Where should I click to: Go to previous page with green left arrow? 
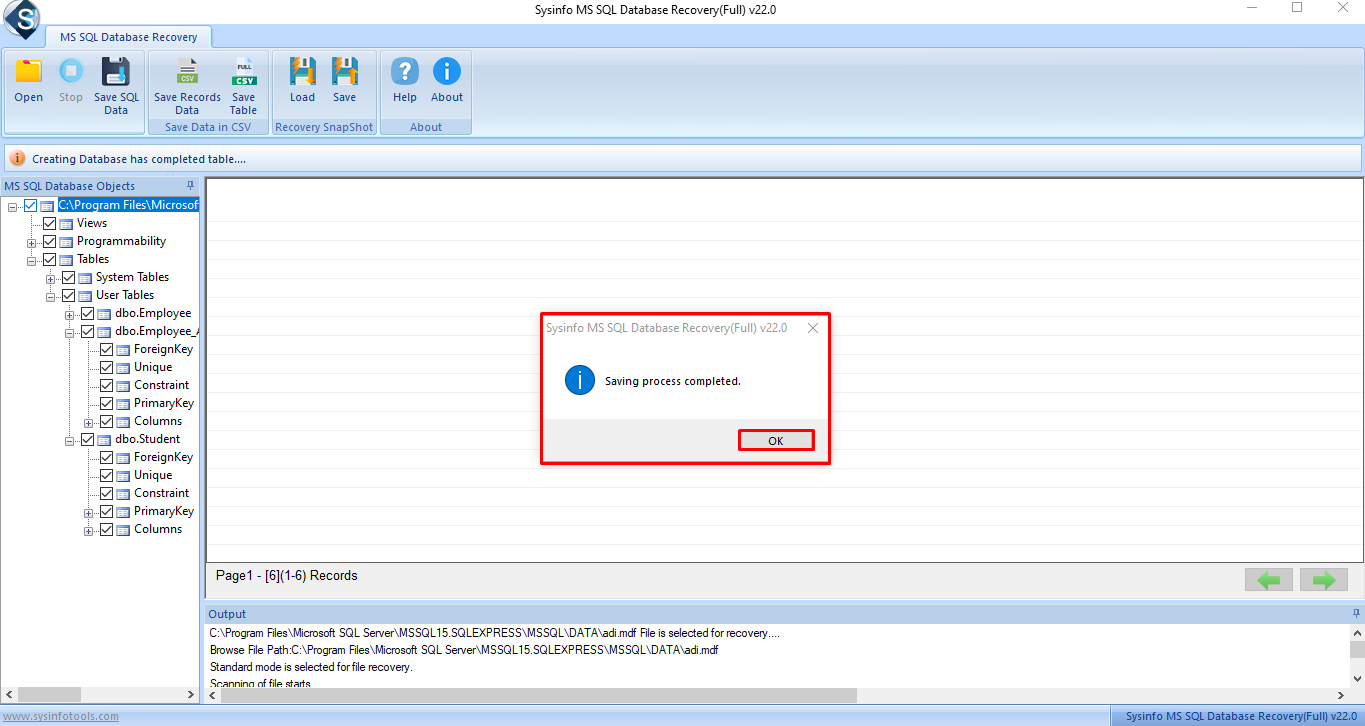tap(1269, 580)
